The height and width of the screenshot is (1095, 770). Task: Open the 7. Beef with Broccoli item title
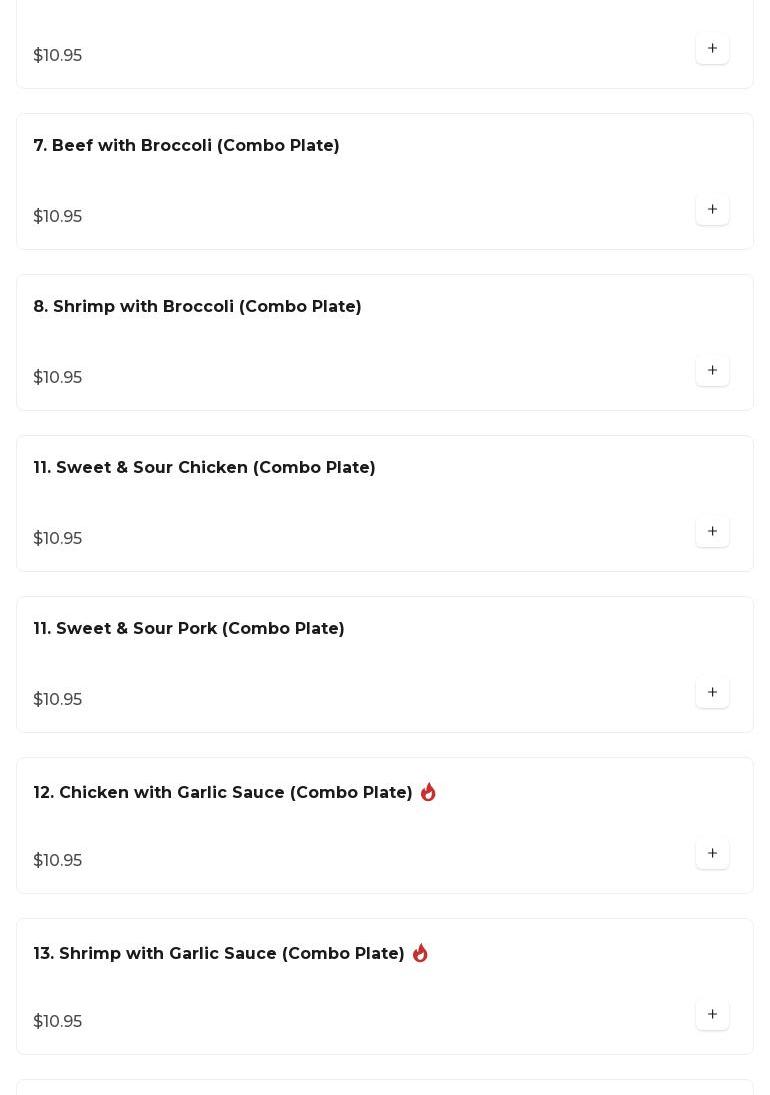tap(186, 145)
